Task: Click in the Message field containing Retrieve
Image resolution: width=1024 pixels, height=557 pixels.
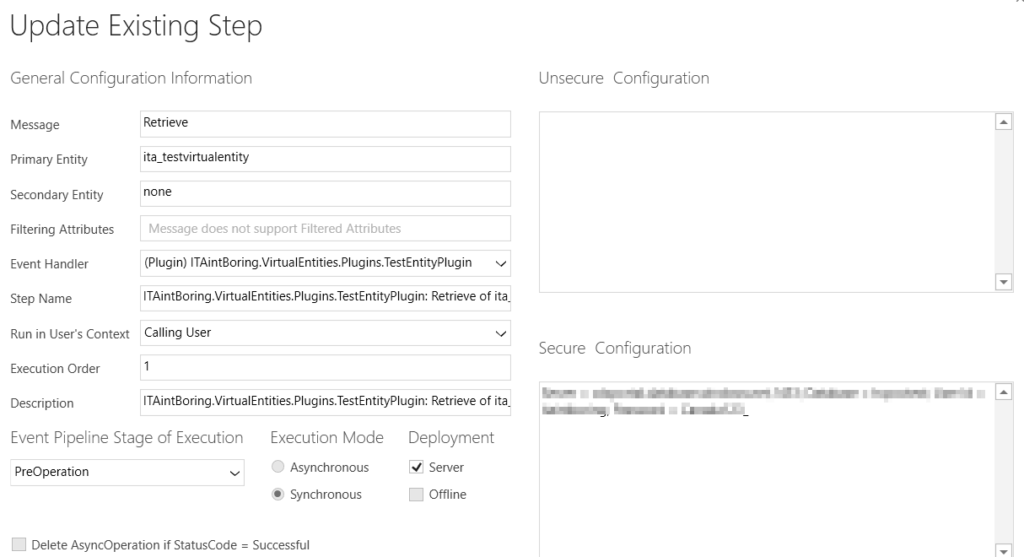Action: [x=325, y=124]
